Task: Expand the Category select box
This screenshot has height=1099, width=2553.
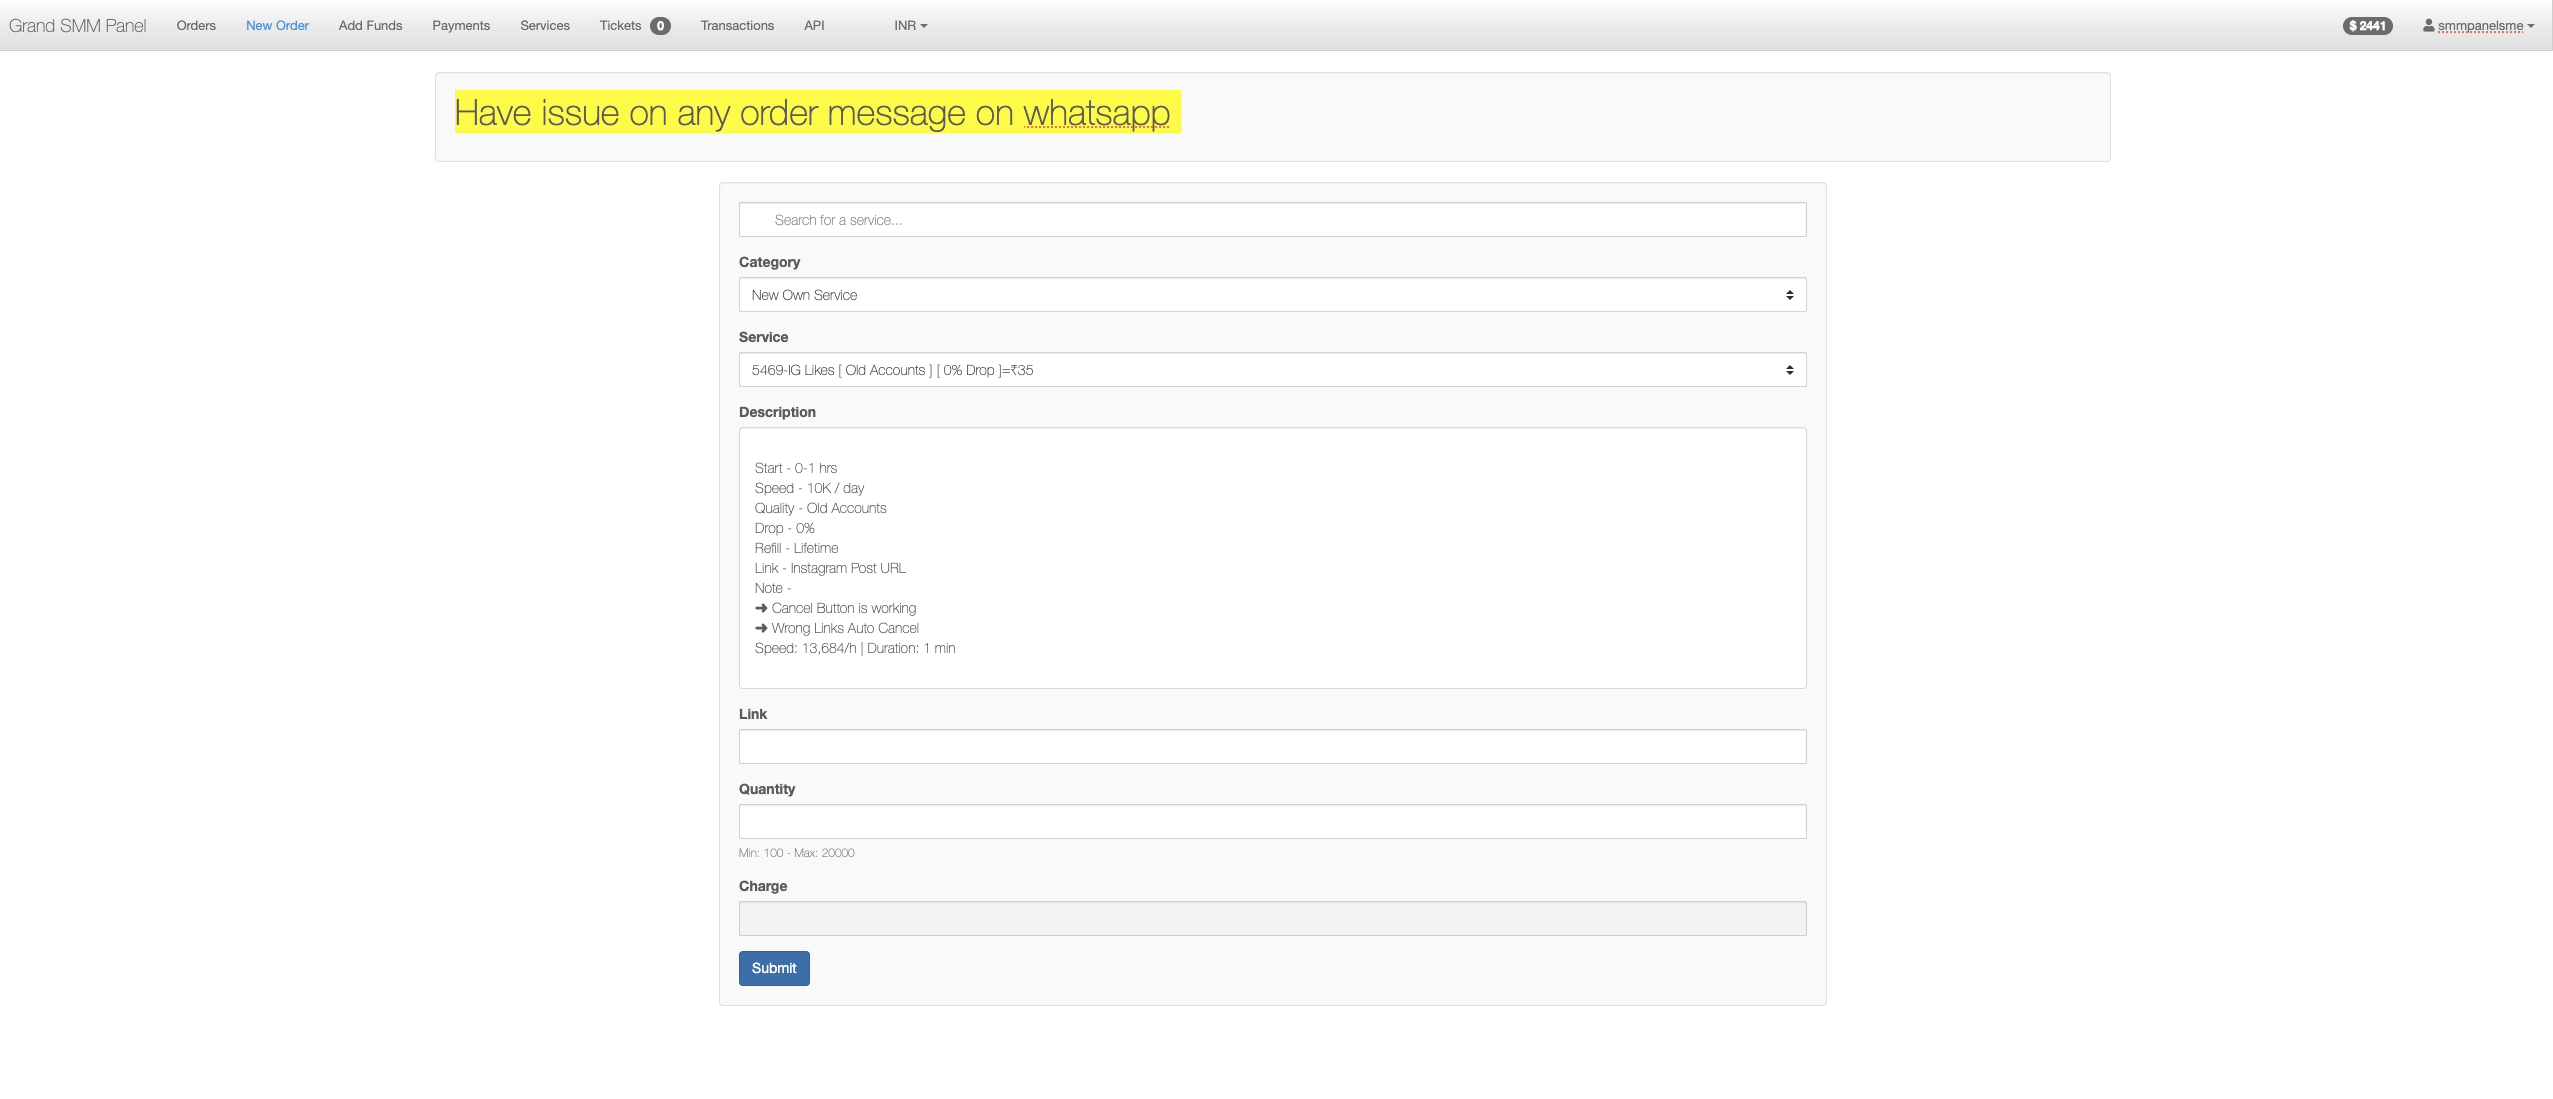Action: 1271,295
